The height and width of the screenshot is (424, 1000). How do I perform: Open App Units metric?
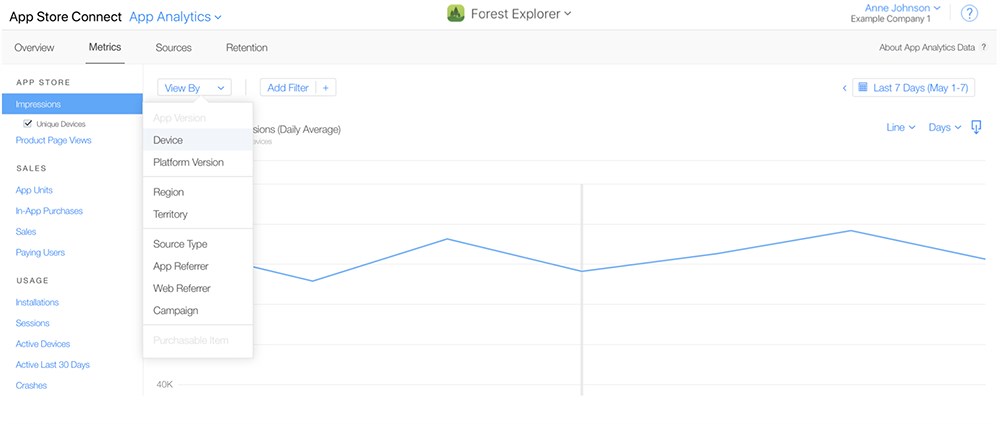coord(34,190)
